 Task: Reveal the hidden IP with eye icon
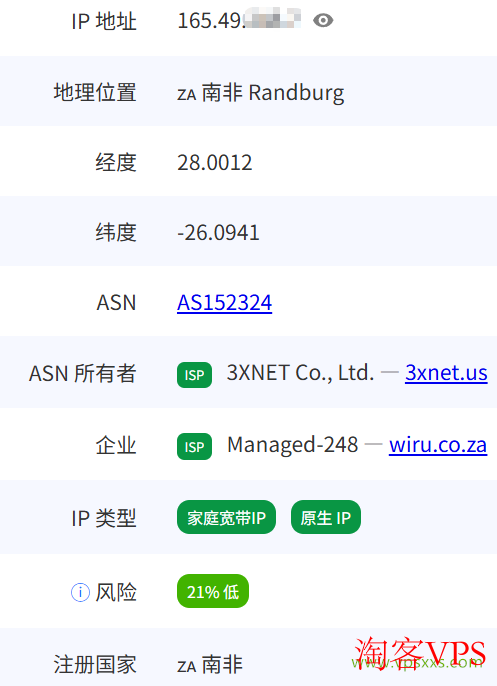click(323, 21)
